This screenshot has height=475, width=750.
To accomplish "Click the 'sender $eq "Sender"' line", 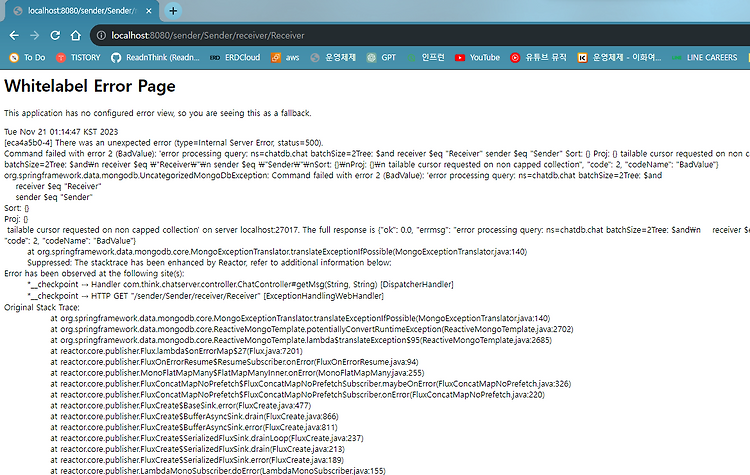I will click(54, 197).
